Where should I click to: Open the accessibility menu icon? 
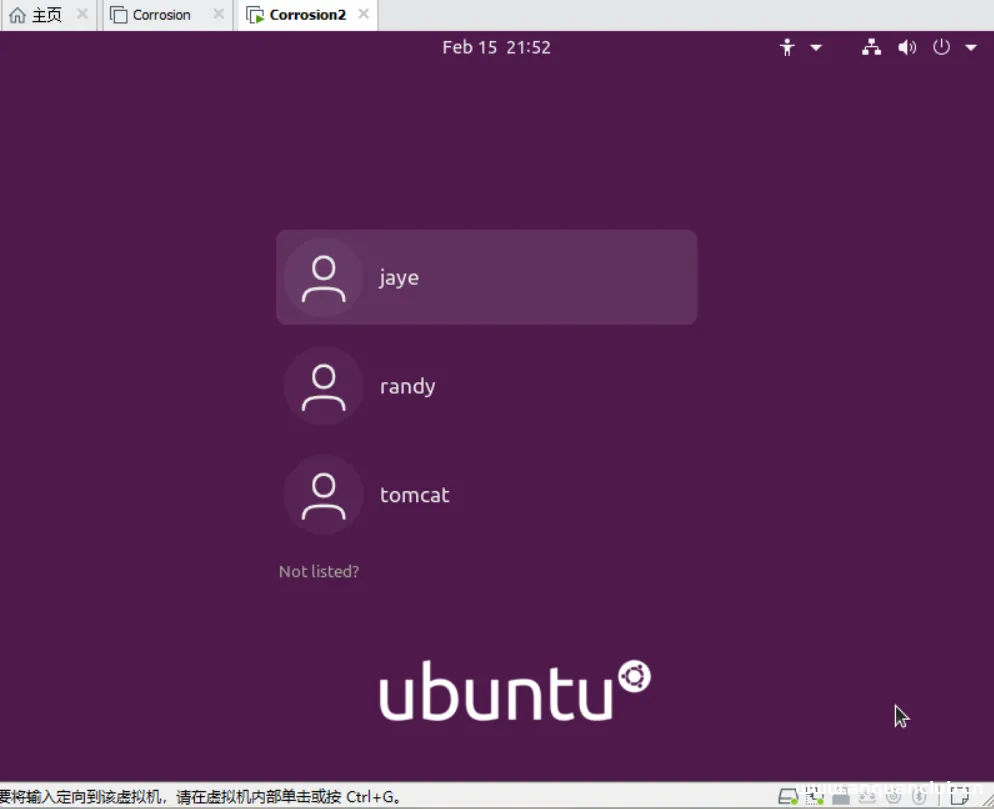pyautogui.click(x=787, y=47)
